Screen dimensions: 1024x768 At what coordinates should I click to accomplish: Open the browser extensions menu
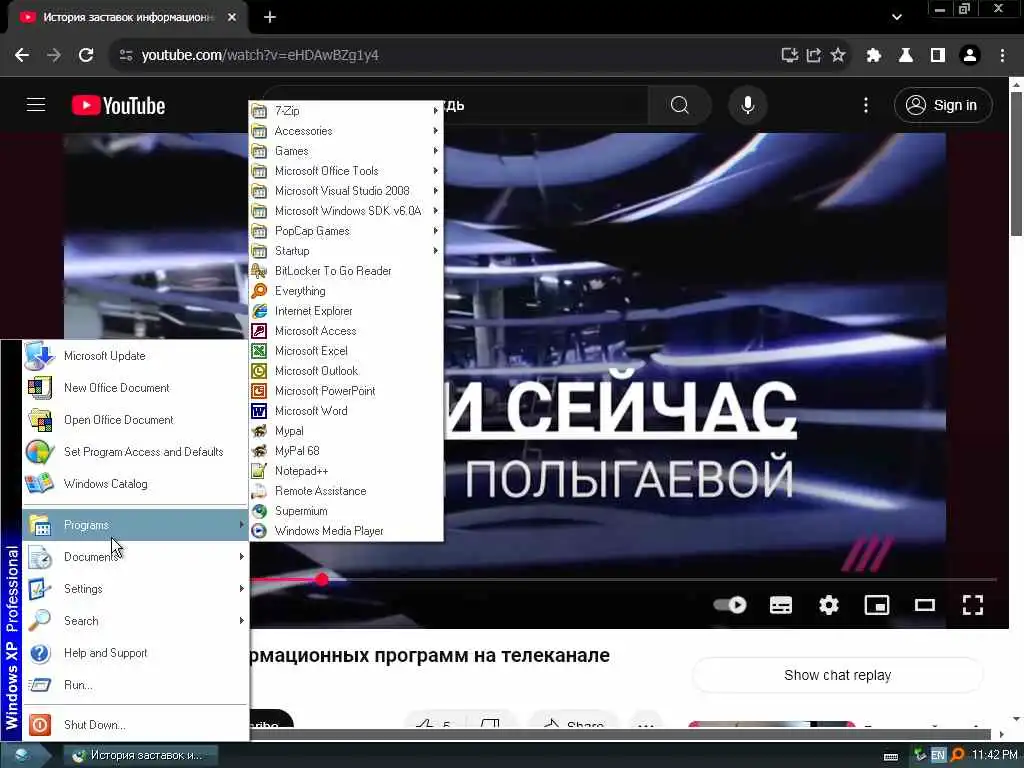click(x=874, y=56)
